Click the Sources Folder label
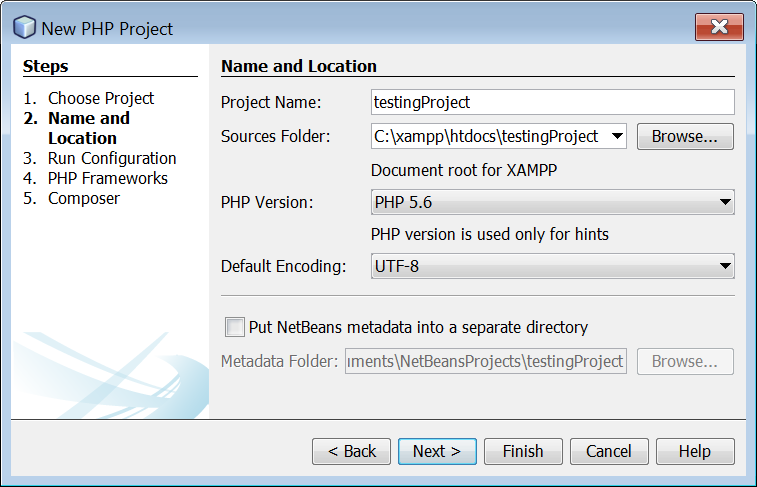Image resolution: width=757 pixels, height=487 pixels. [276, 137]
